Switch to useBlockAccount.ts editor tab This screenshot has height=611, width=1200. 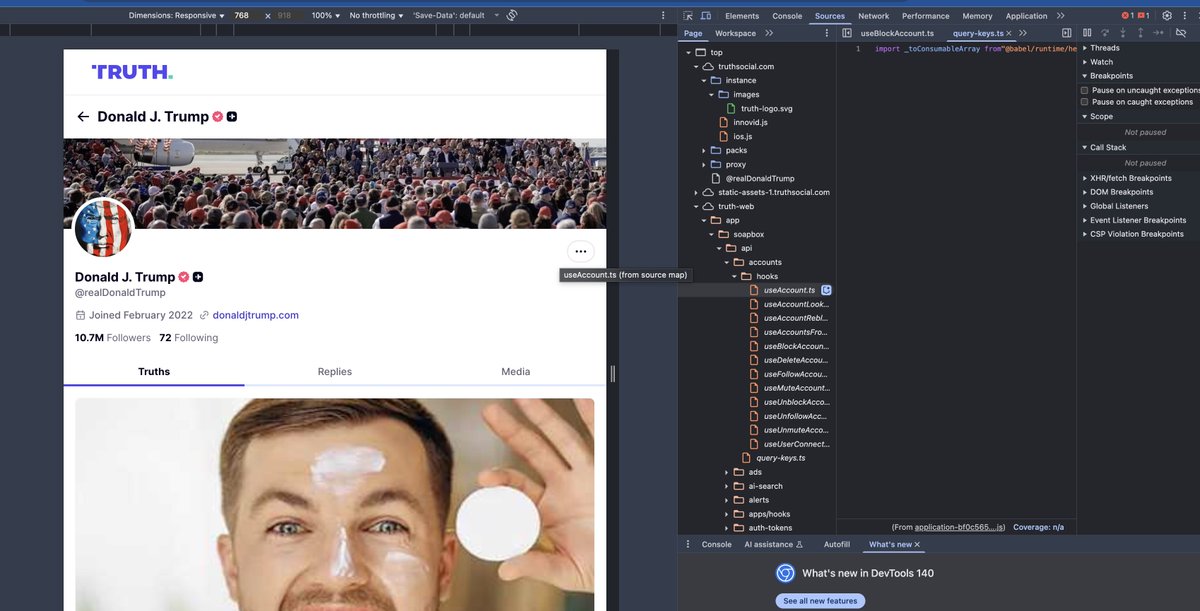(x=897, y=33)
